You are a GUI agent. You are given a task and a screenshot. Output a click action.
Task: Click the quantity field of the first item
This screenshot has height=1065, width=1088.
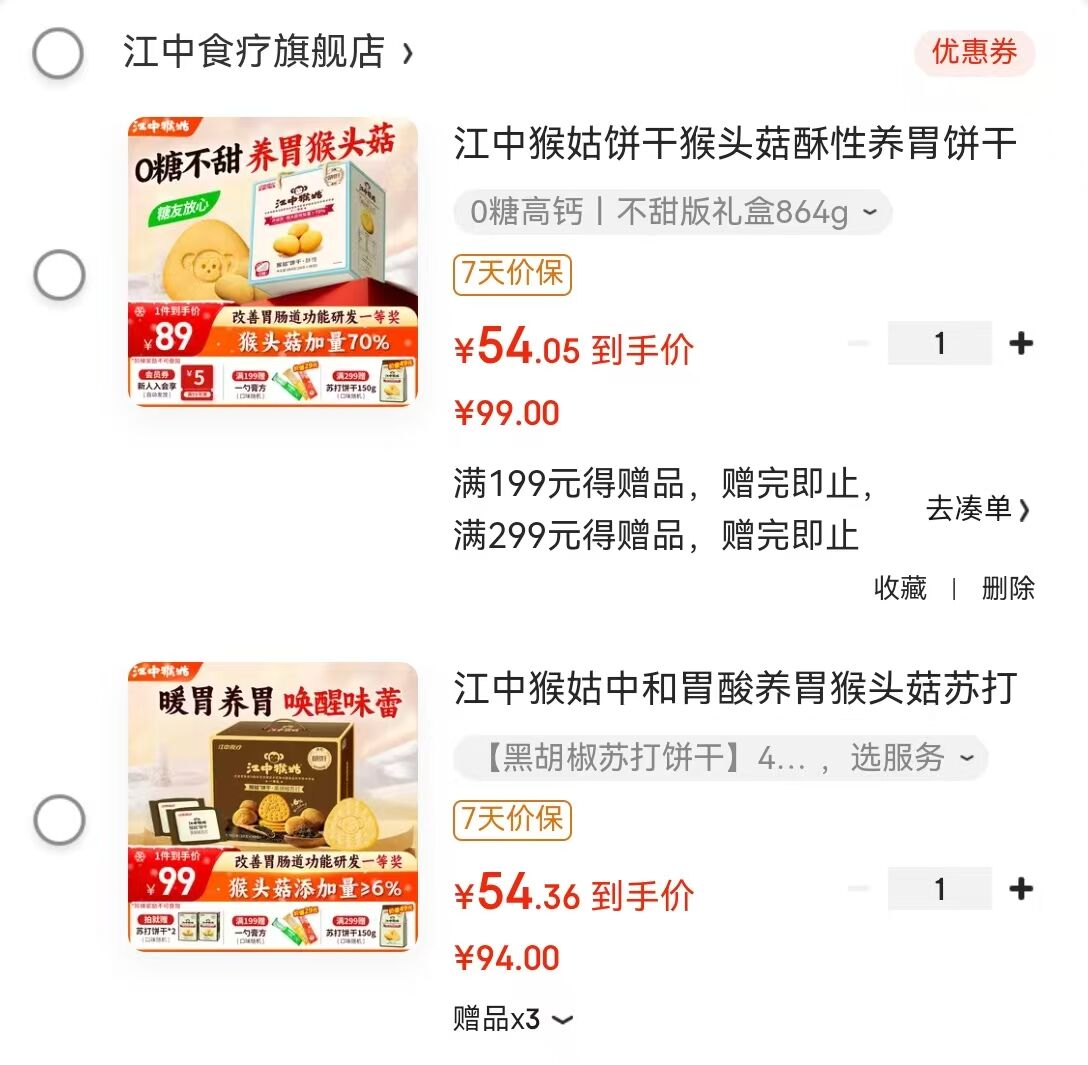939,344
